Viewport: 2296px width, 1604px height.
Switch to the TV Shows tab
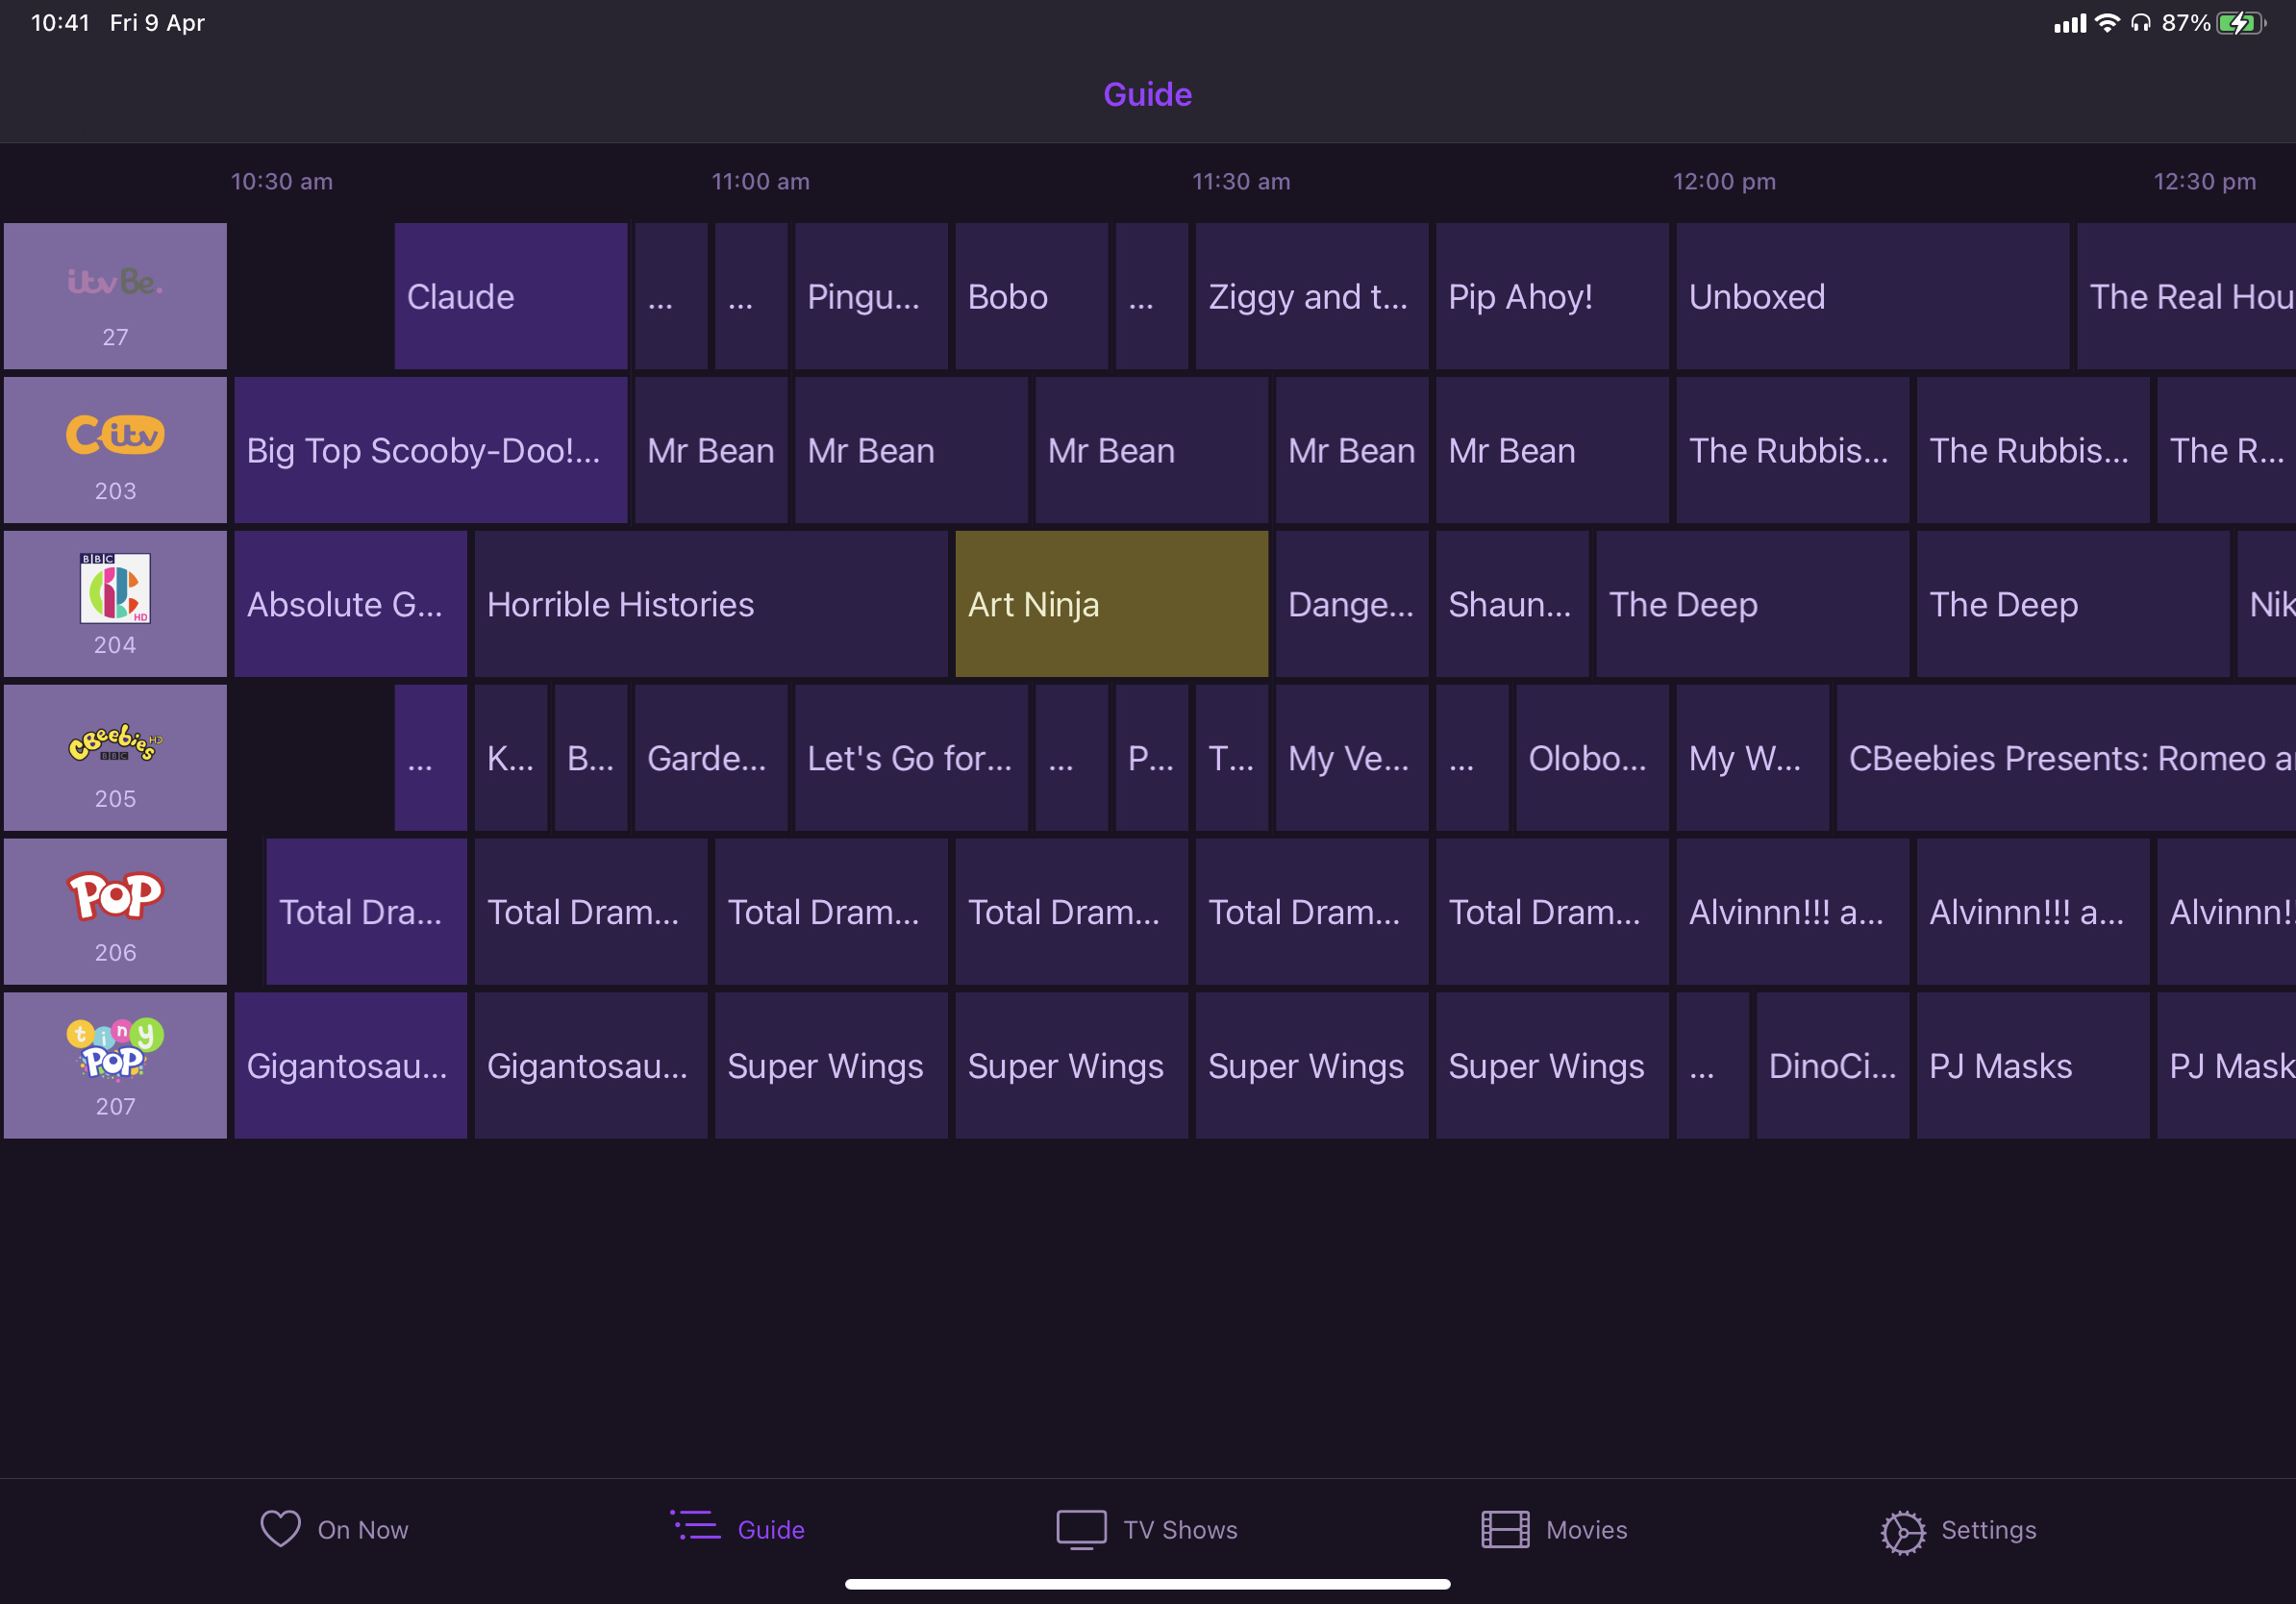pyautogui.click(x=1147, y=1530)
